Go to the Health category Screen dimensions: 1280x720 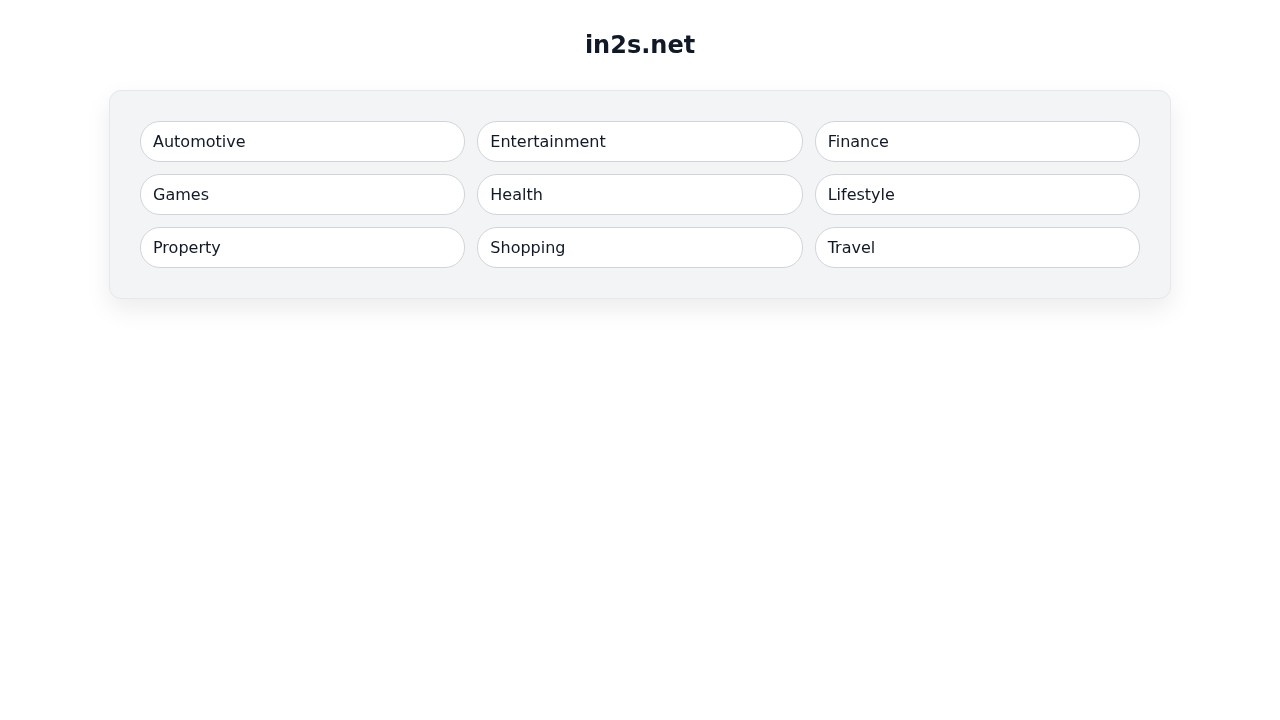tap(639, 194)
